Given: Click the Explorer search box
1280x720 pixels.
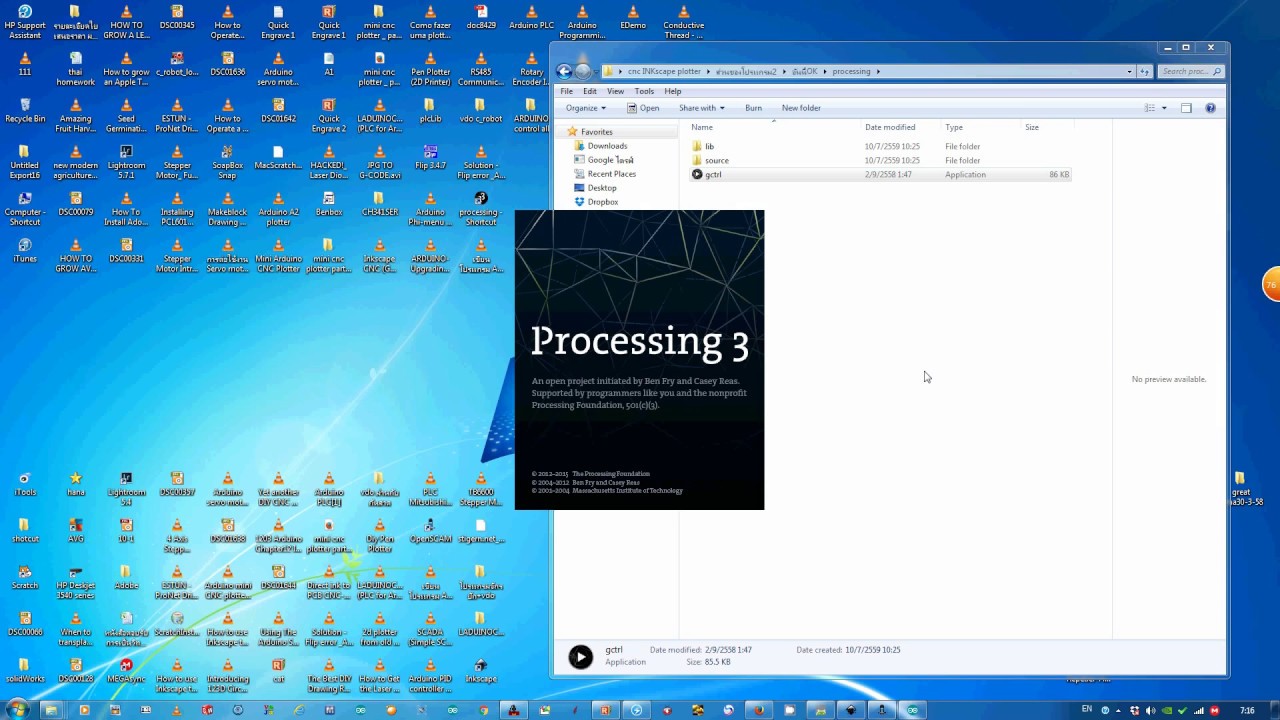Looking at the screenshot, I should click(x=1189, y=71).
